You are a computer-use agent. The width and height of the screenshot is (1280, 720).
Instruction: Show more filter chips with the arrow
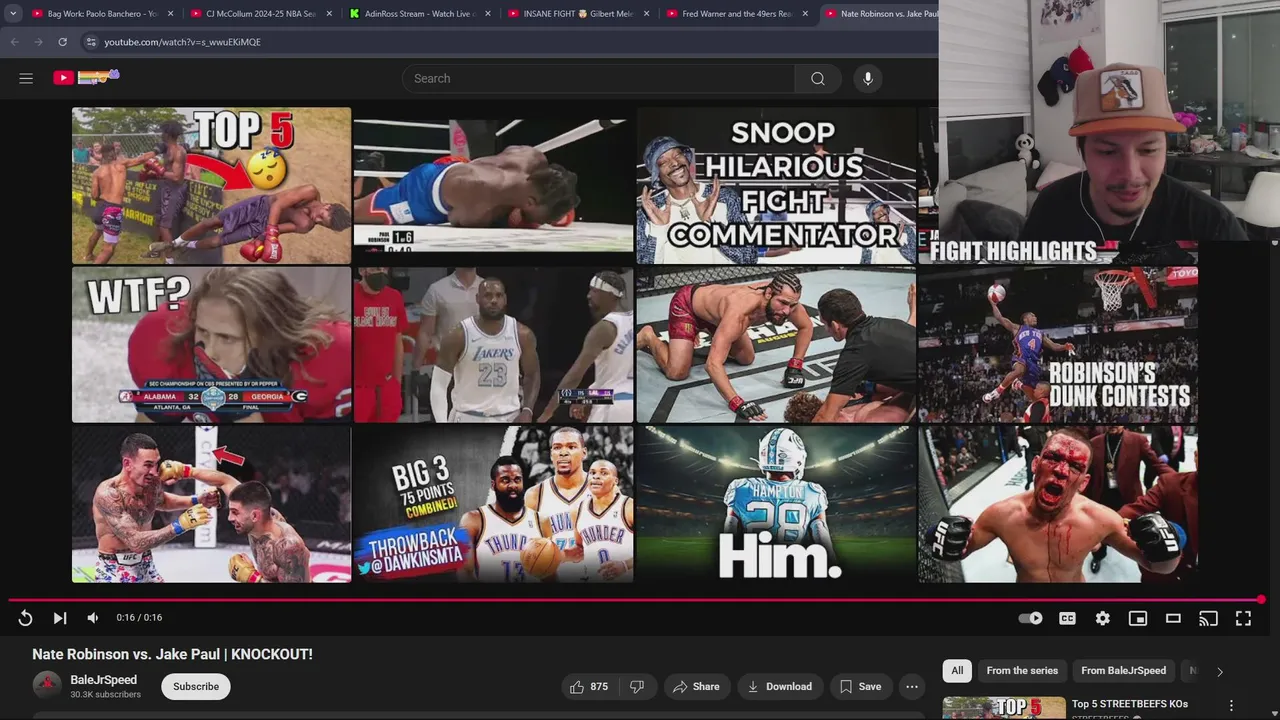tap(1219, 671)
